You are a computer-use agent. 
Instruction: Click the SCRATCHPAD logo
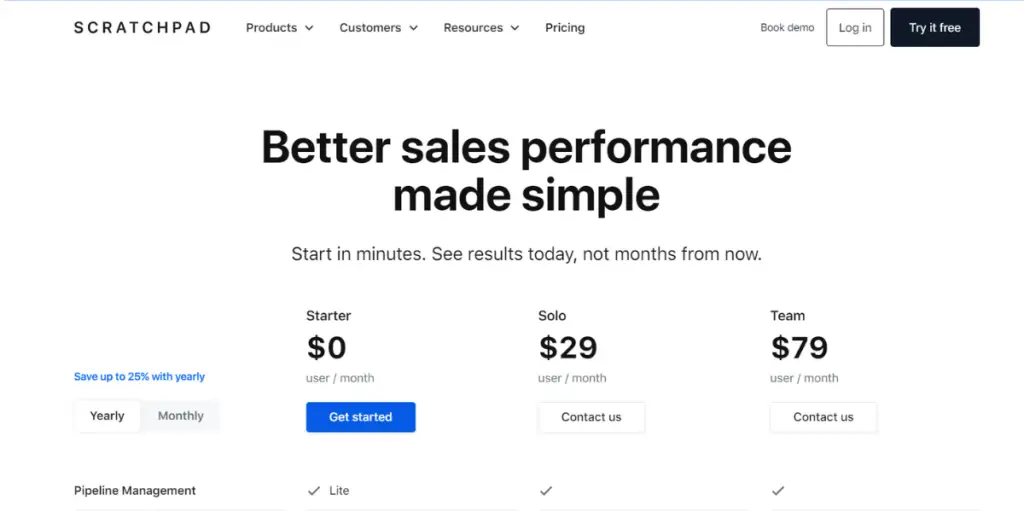[142, 27]
